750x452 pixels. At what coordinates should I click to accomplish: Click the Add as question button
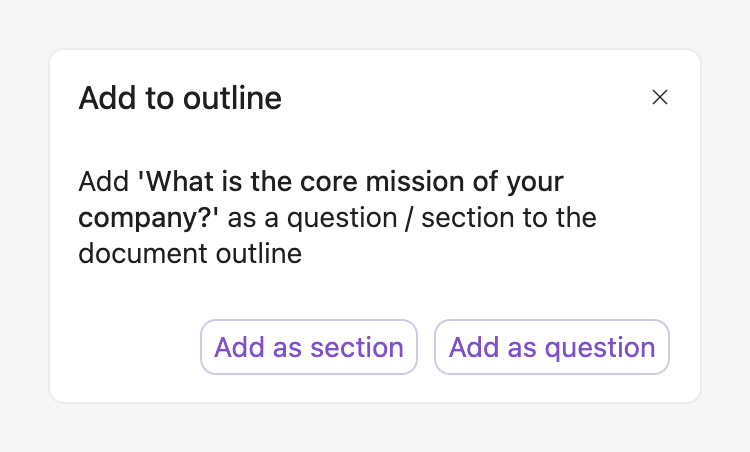tap(552, 347)
